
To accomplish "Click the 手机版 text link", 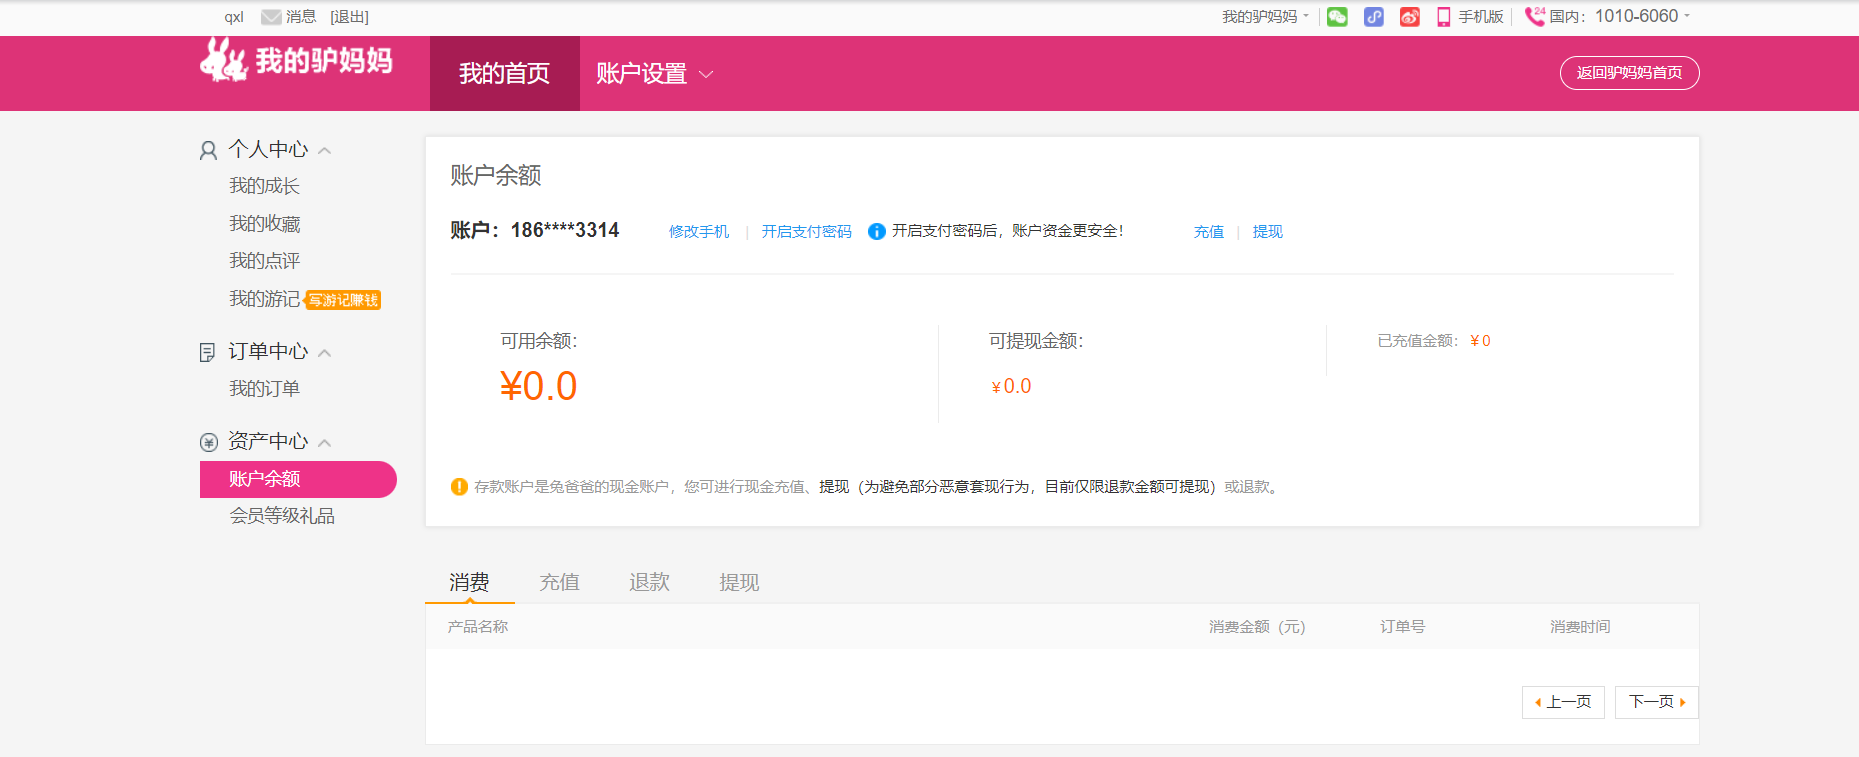I will (1481, 17).
